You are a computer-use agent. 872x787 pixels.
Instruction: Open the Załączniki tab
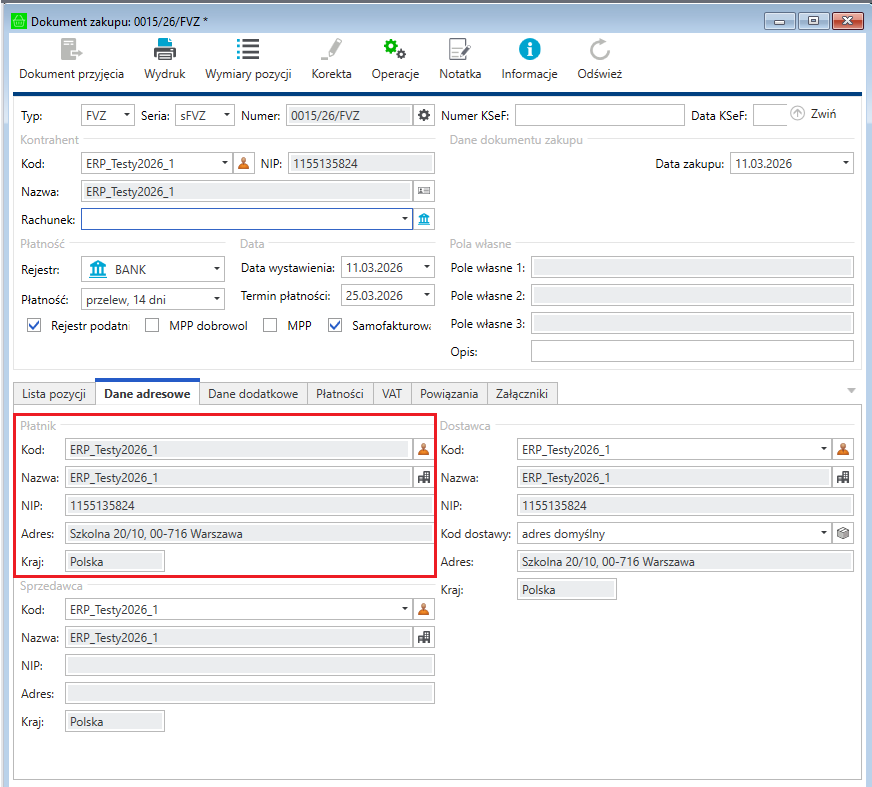tap(522, 394)
